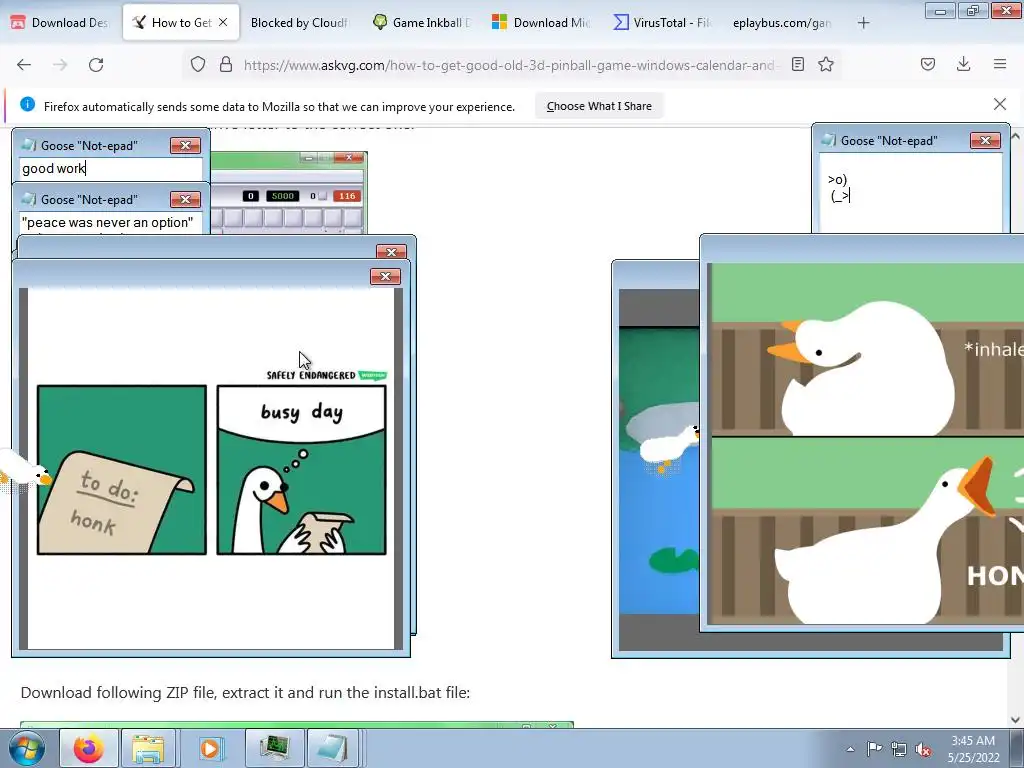The image size is (1024, 768).
Task: Switch to VirusTotal tab
Action: (662, 23)
